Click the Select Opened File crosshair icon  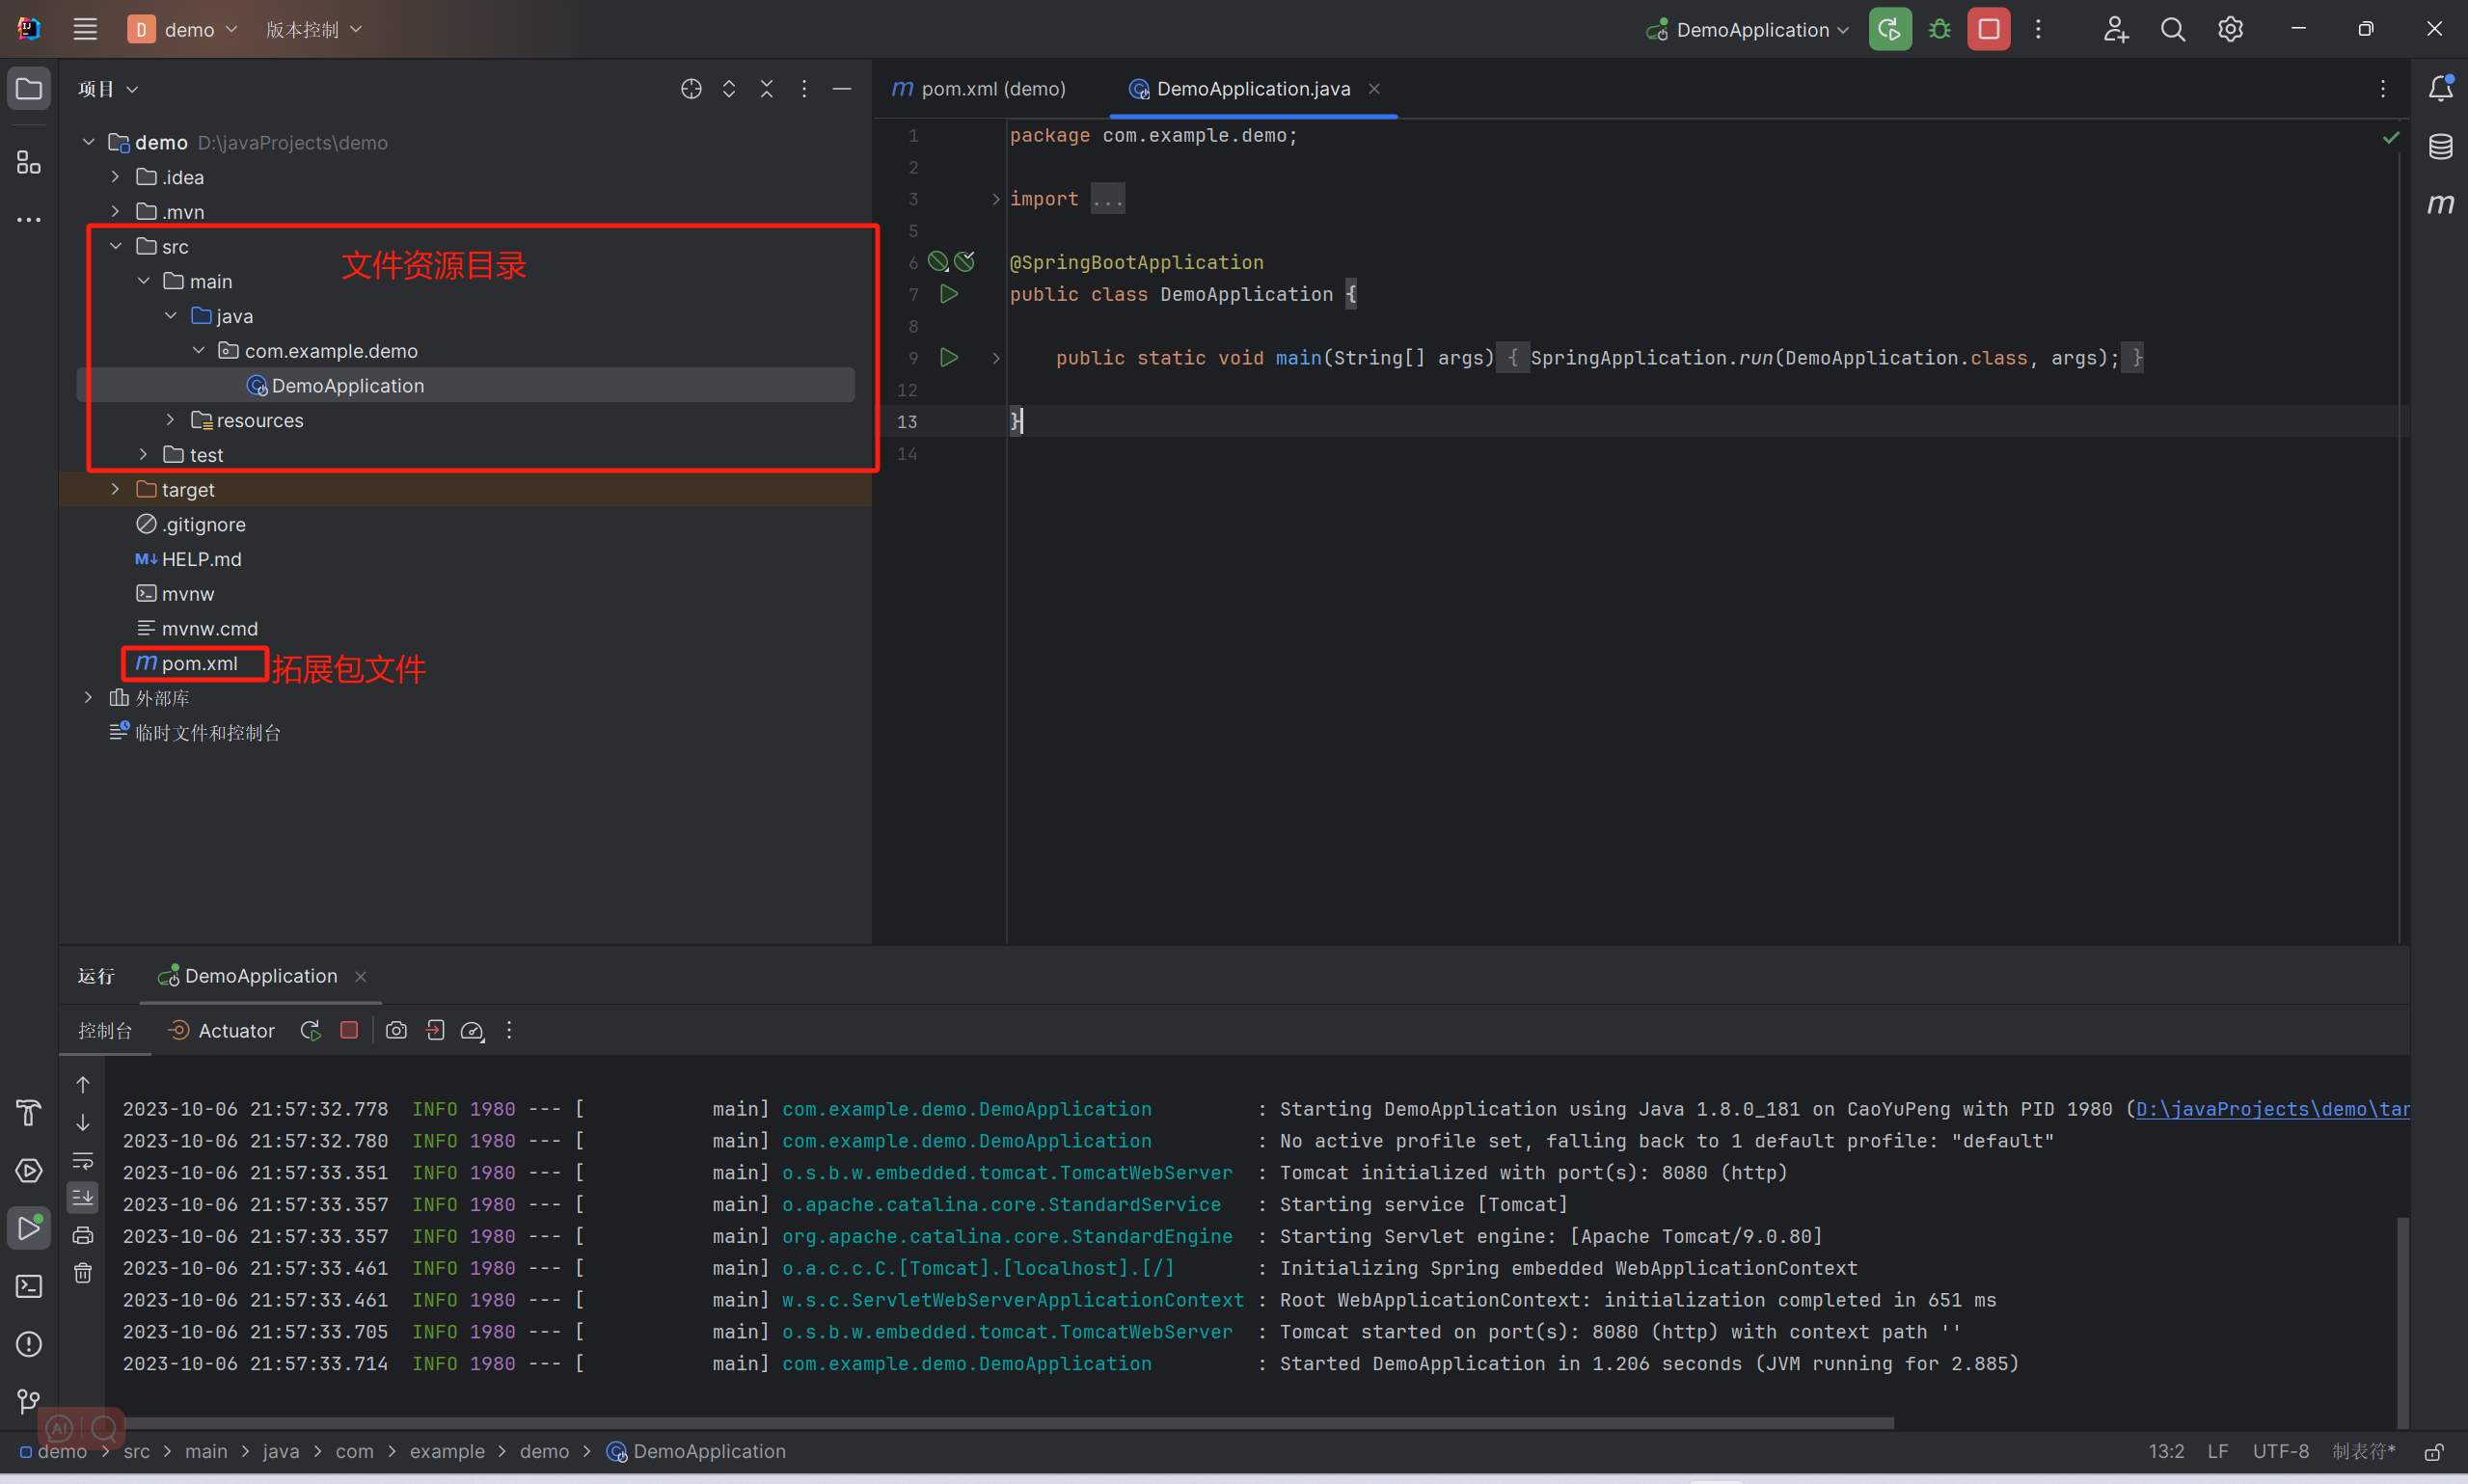[x=691, y=89]
